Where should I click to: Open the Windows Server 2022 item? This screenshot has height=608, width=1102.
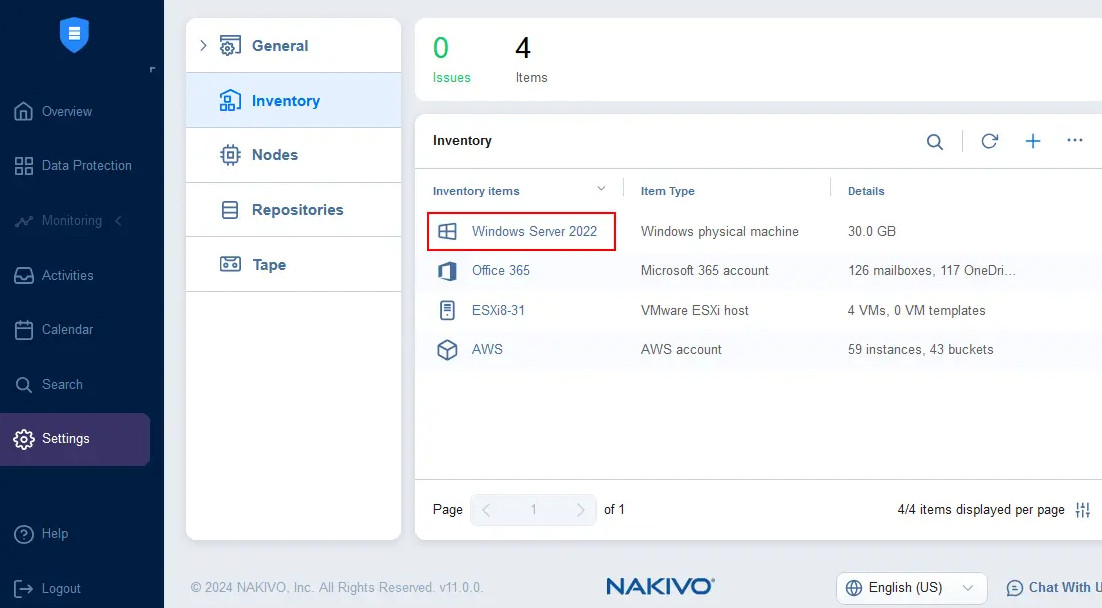click(534, 232)
